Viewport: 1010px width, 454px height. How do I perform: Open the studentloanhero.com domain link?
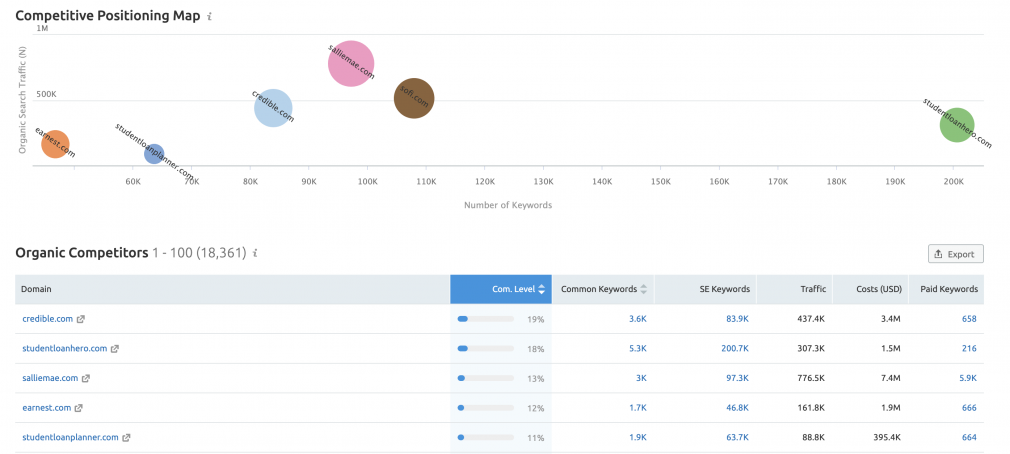[x=64, y=348]
